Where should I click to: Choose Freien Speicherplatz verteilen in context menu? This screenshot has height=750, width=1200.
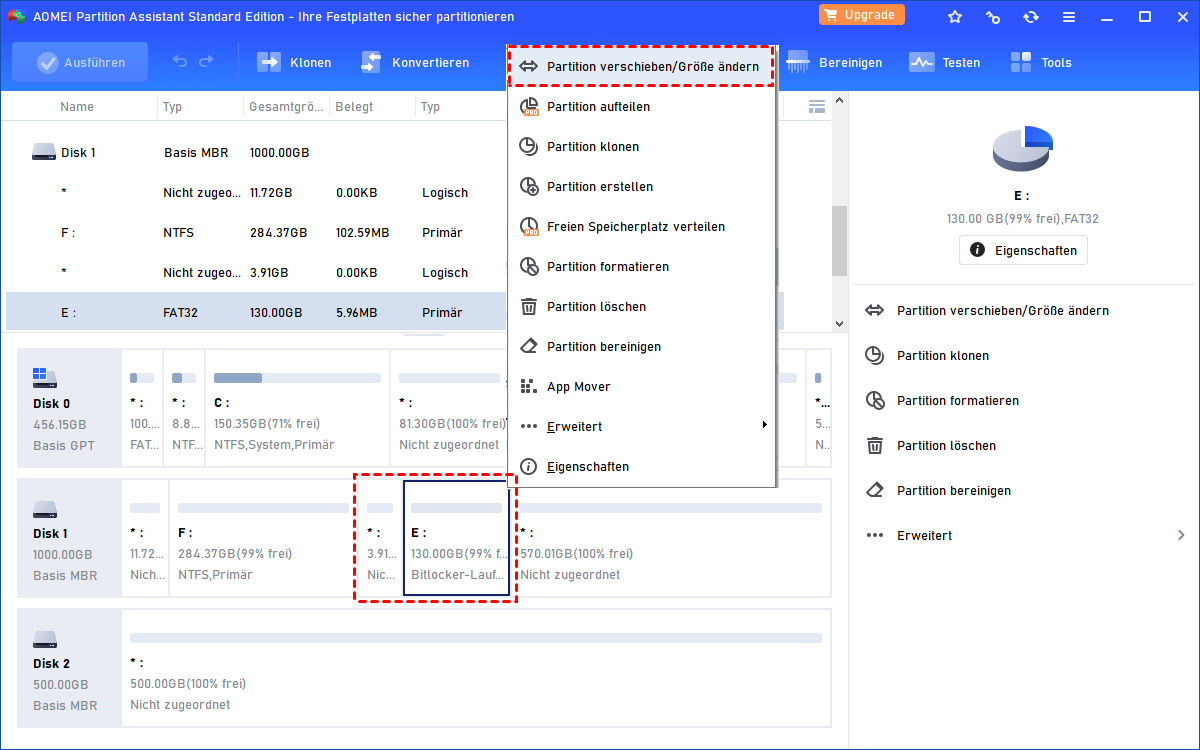coord(641,226)
